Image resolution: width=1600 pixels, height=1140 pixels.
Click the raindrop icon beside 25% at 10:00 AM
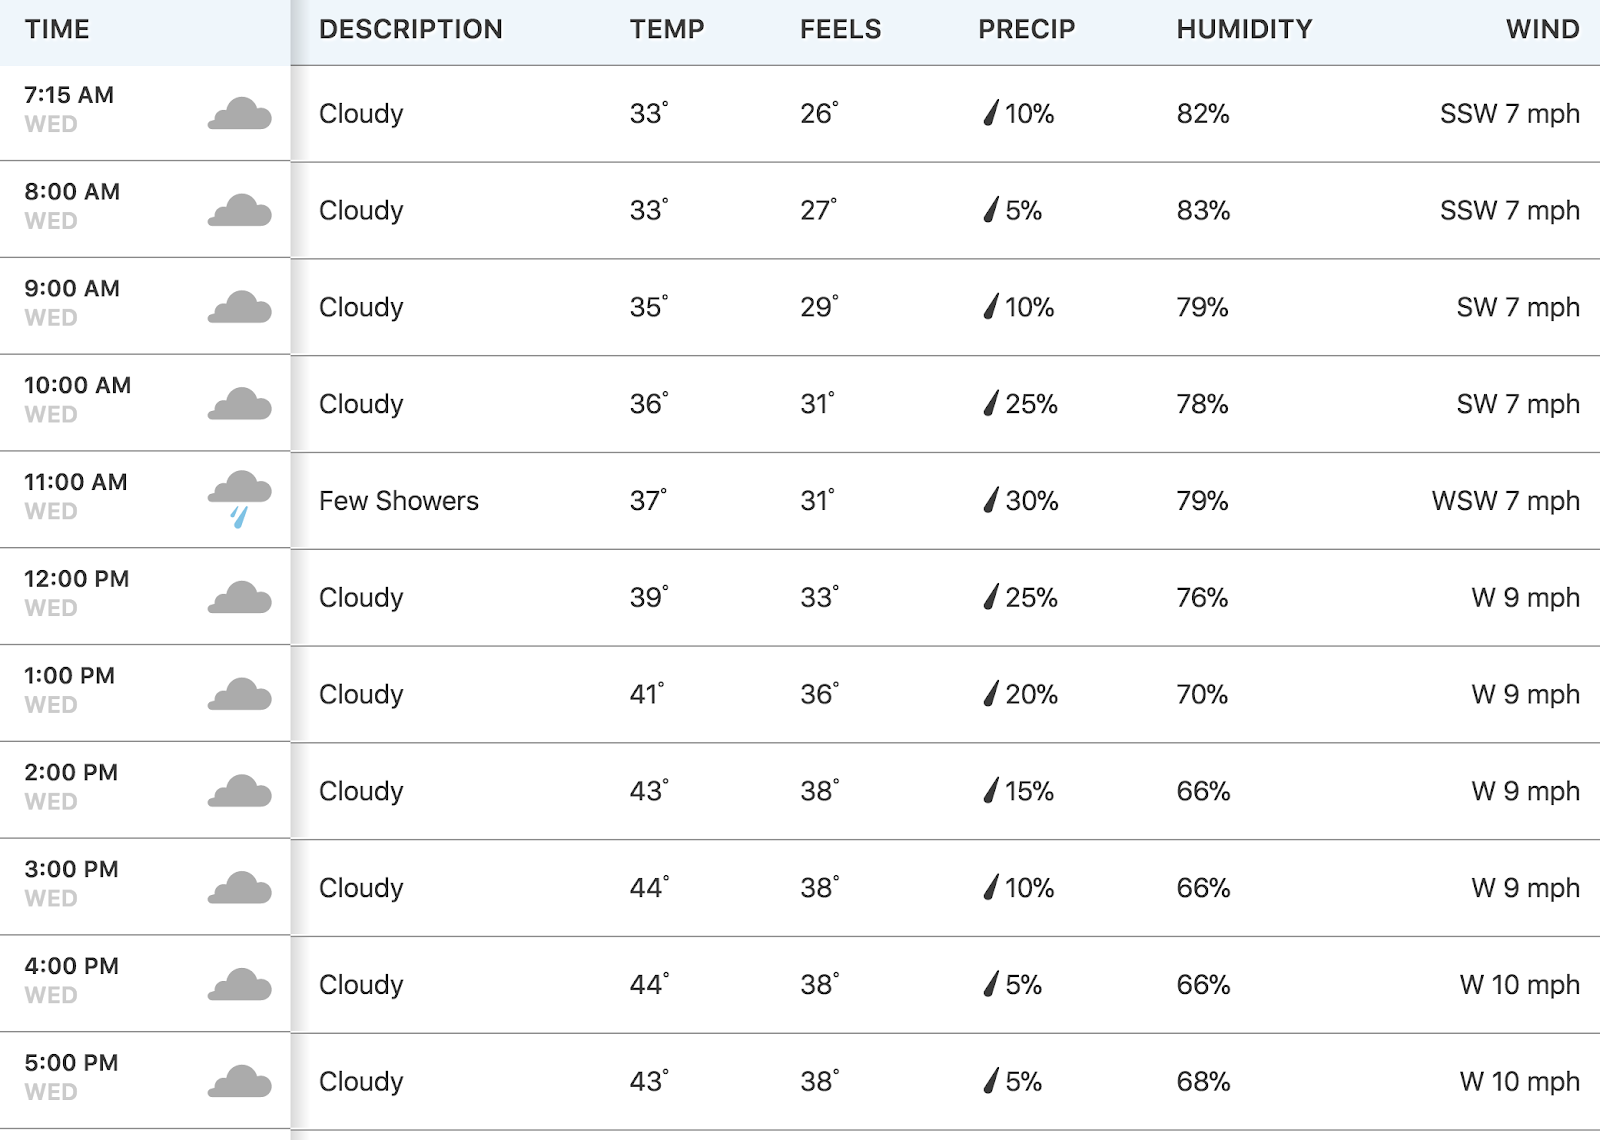click(991, 403)
